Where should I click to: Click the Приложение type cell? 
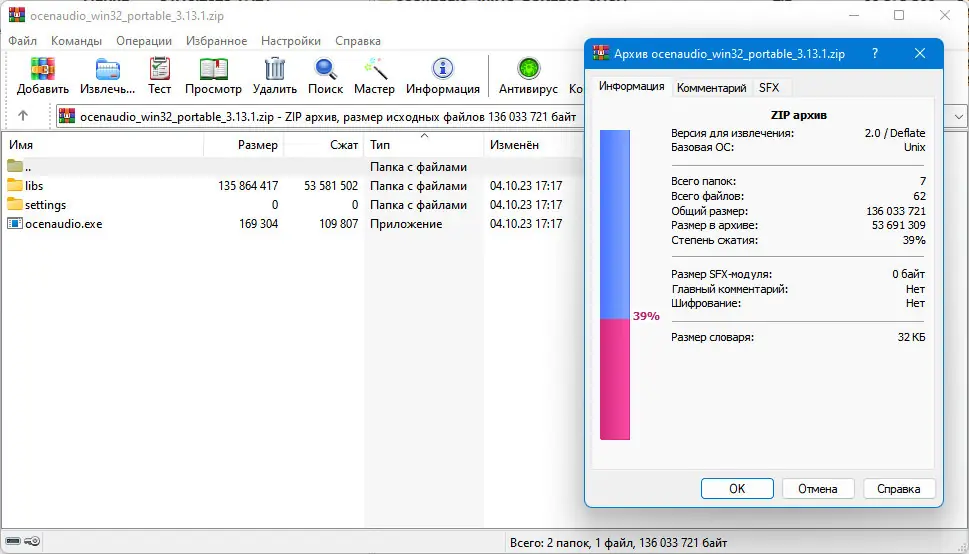(406, 224)
